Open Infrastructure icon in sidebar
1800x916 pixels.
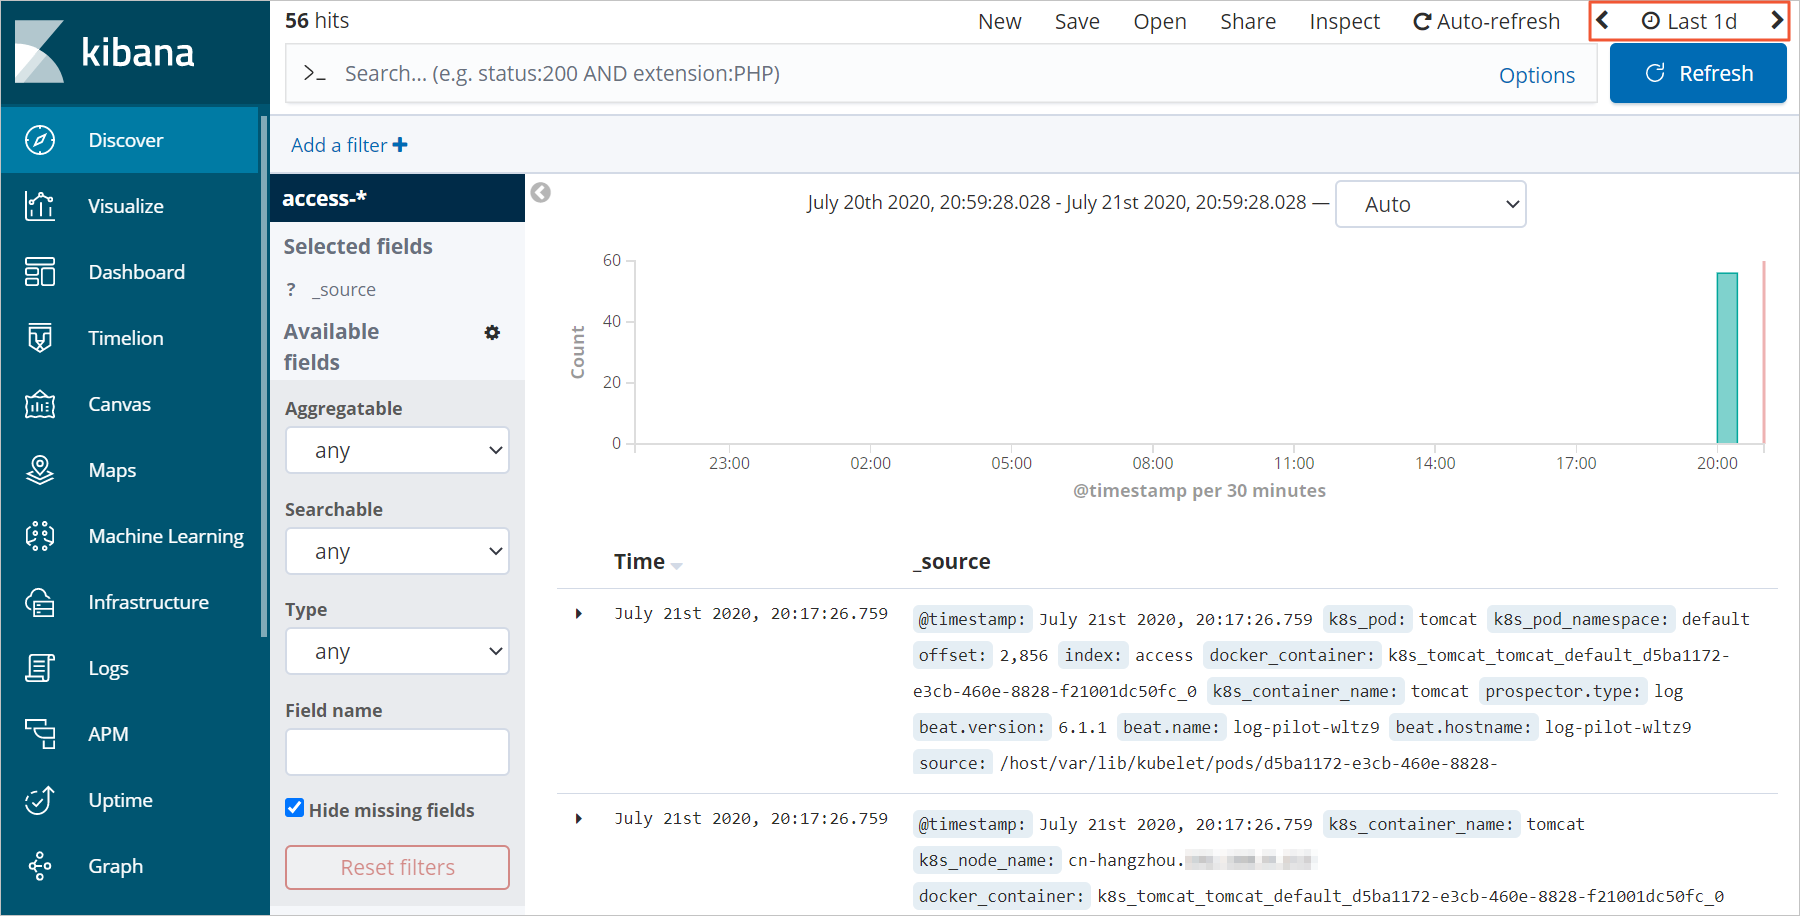[x=40, y=602]
